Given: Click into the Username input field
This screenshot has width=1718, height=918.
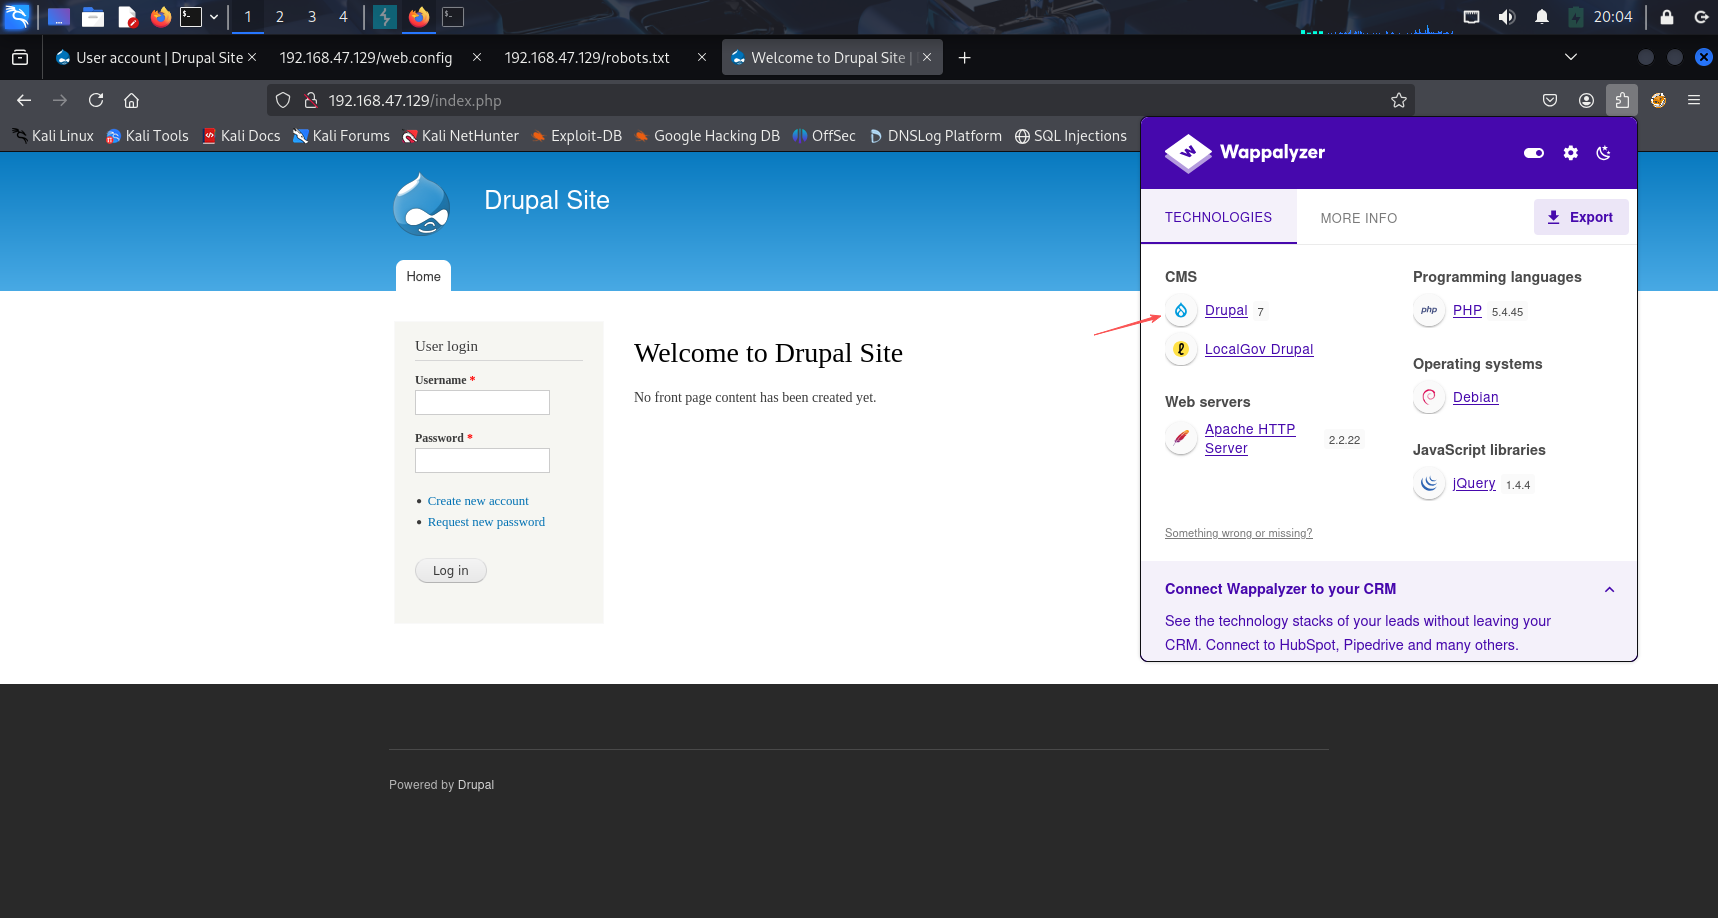Looking at the screenshot, I should click(x=482, y=402).
